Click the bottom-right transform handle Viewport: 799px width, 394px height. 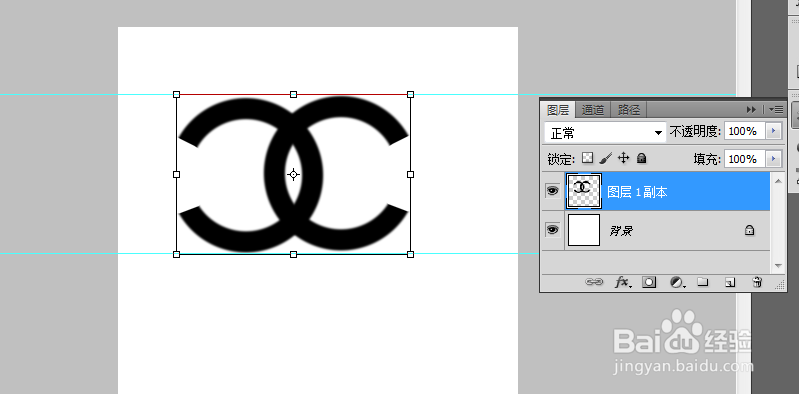pos(411,254)
